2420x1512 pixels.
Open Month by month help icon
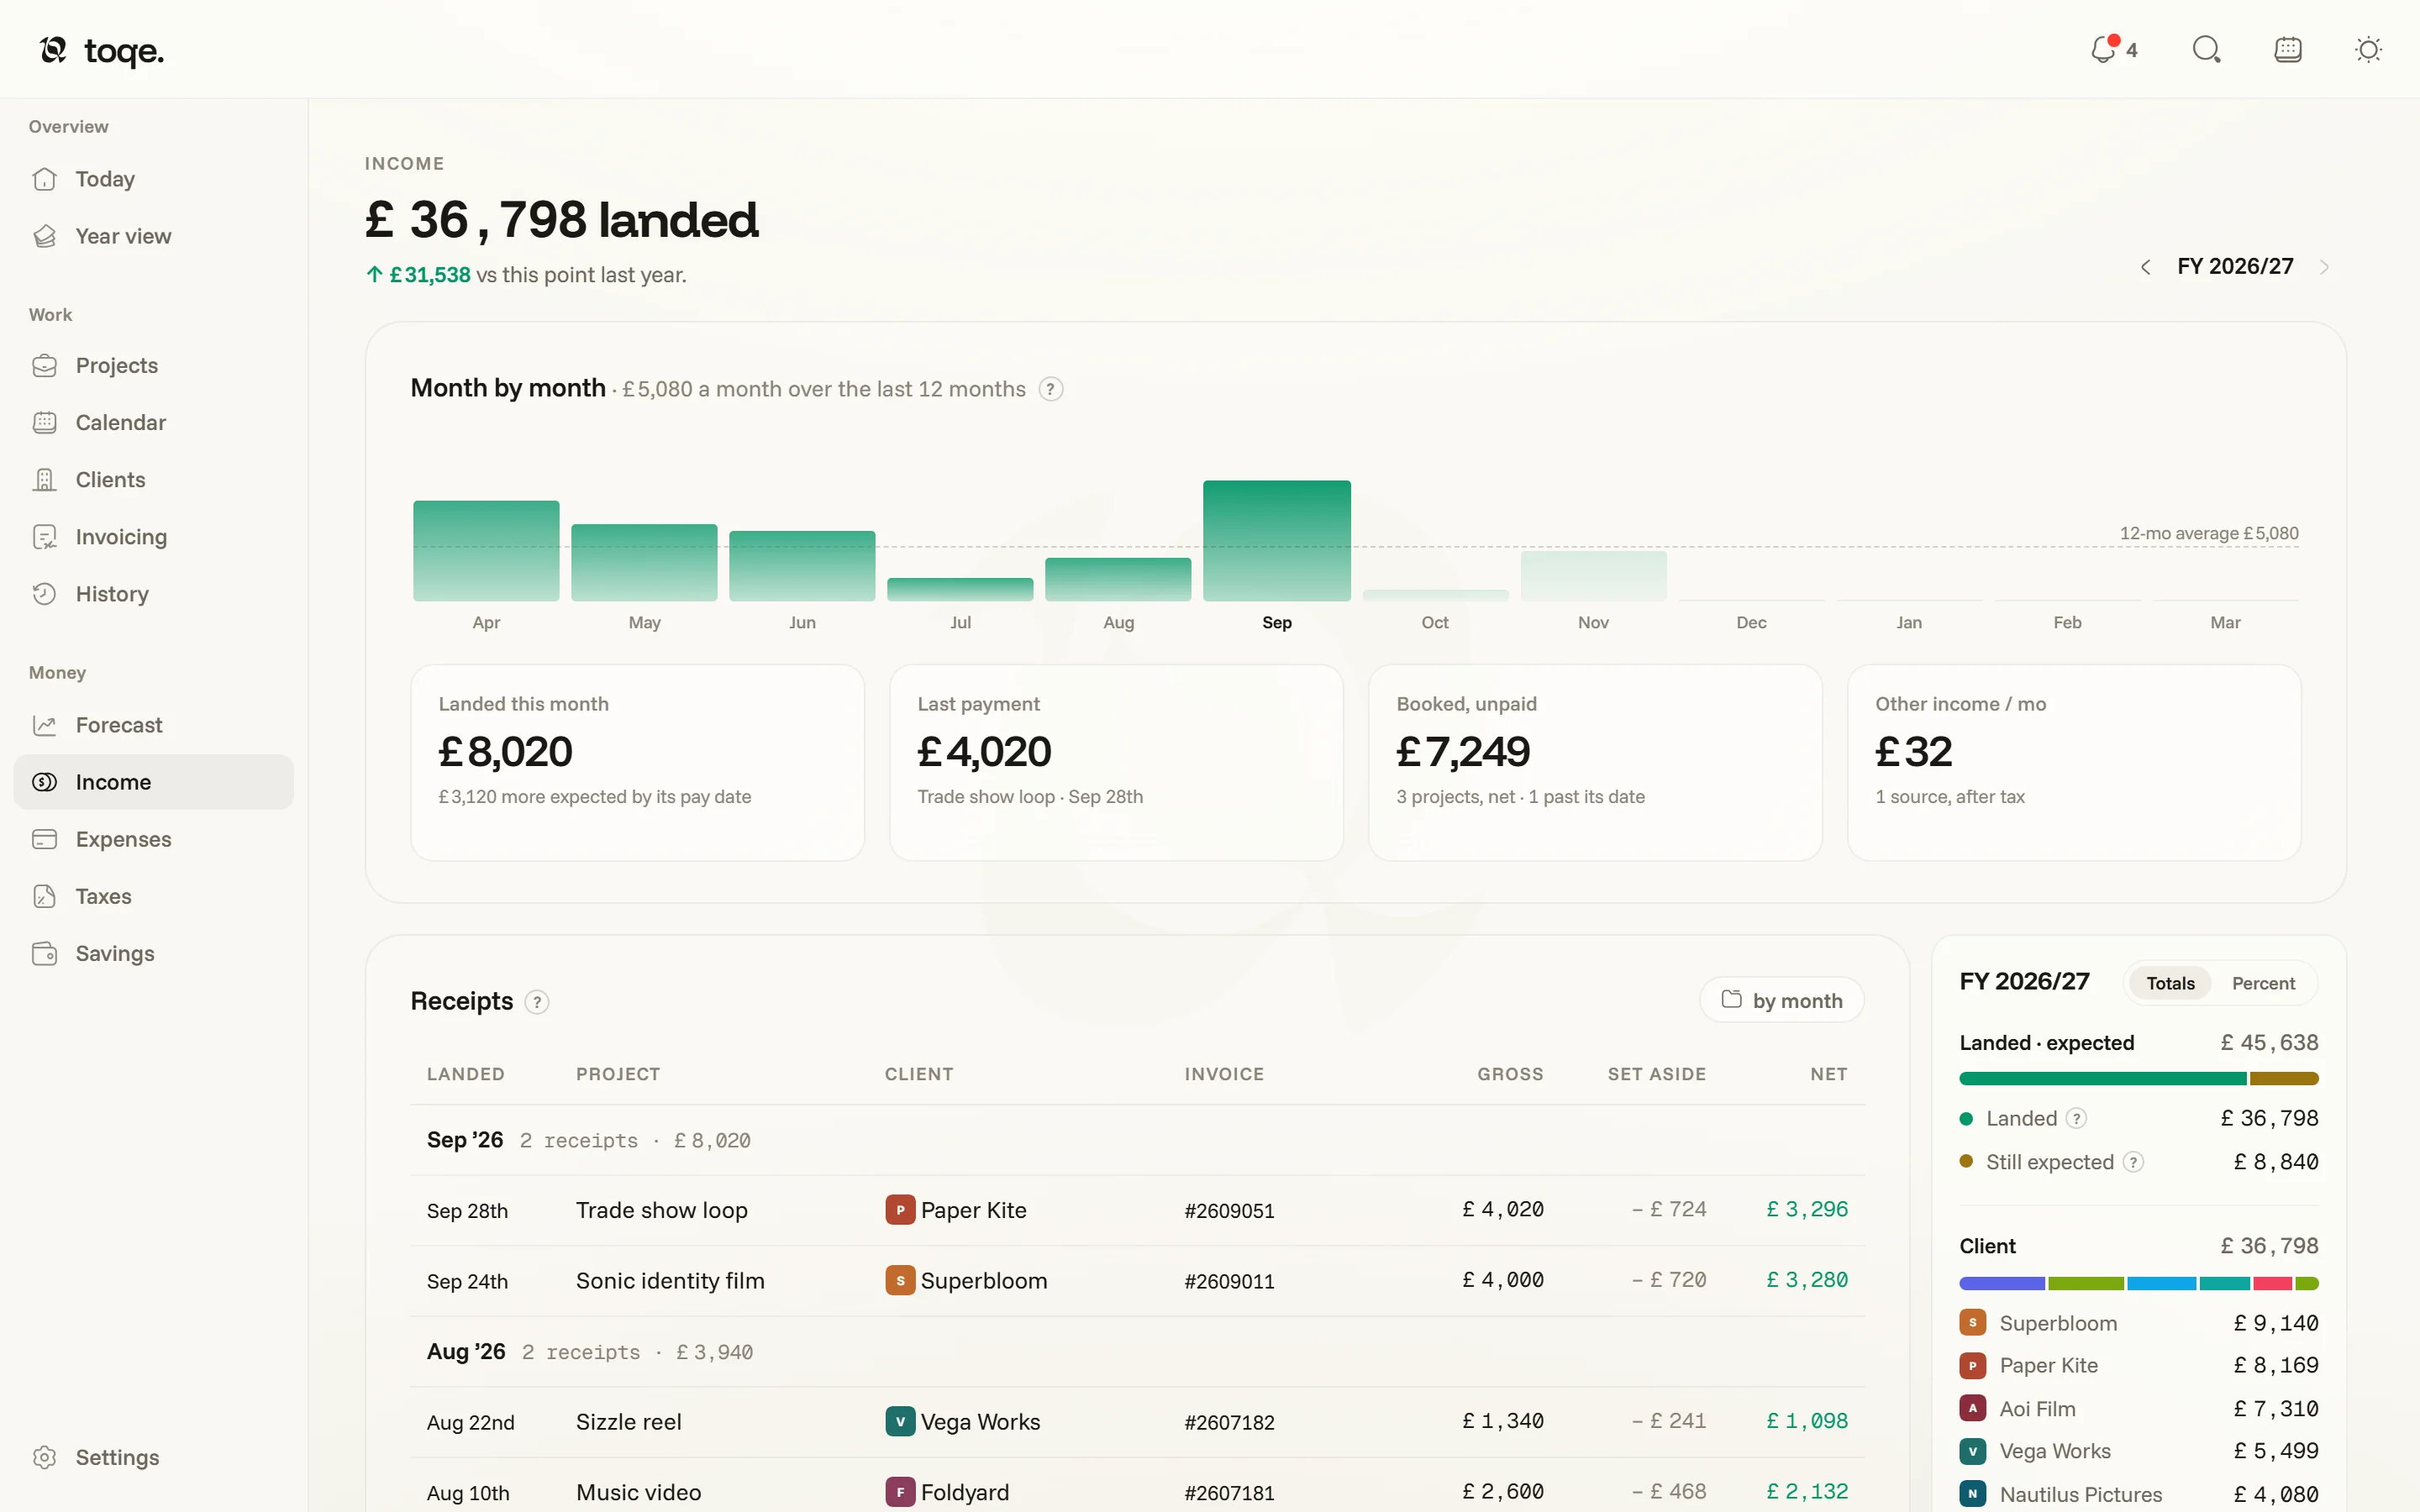(1050, 389)
